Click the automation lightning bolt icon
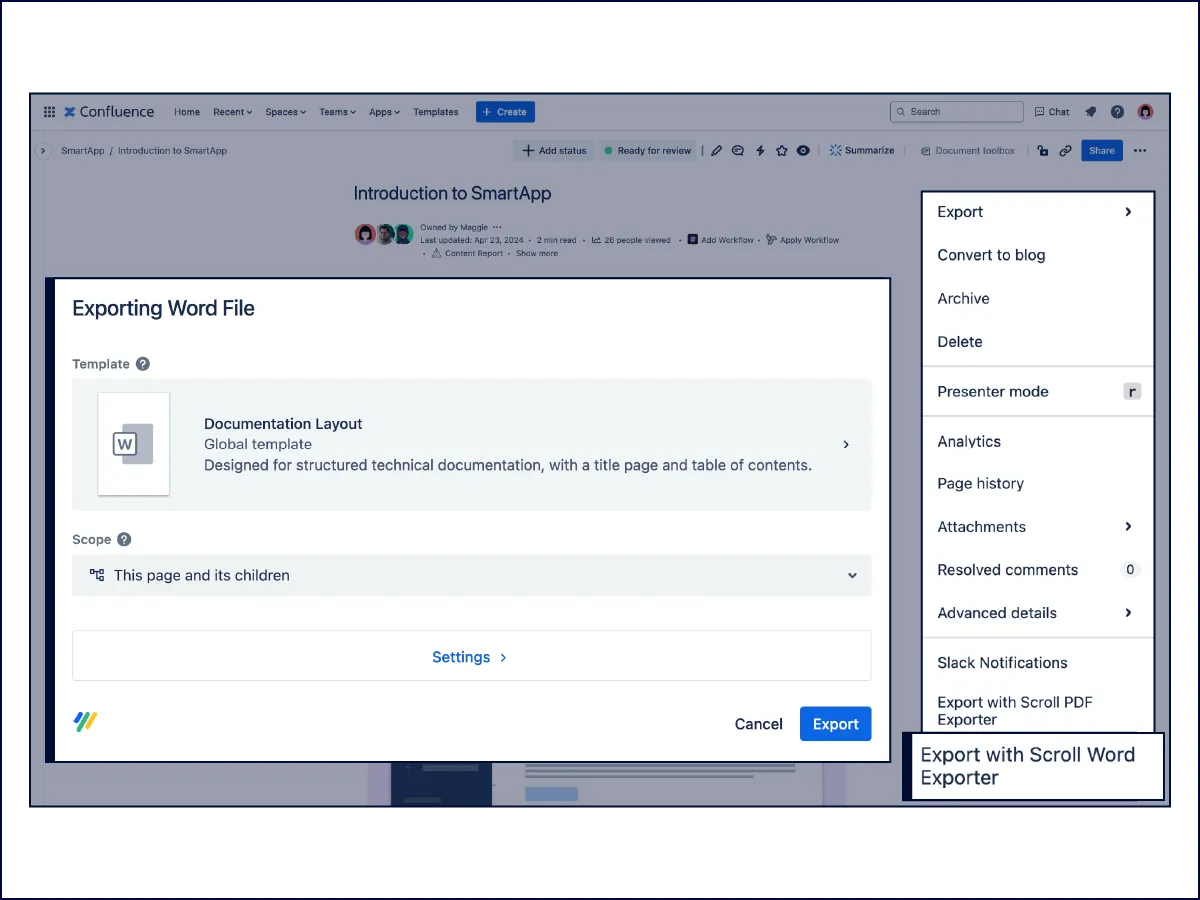Screen dimensions: 1200x900 [760, 151]
